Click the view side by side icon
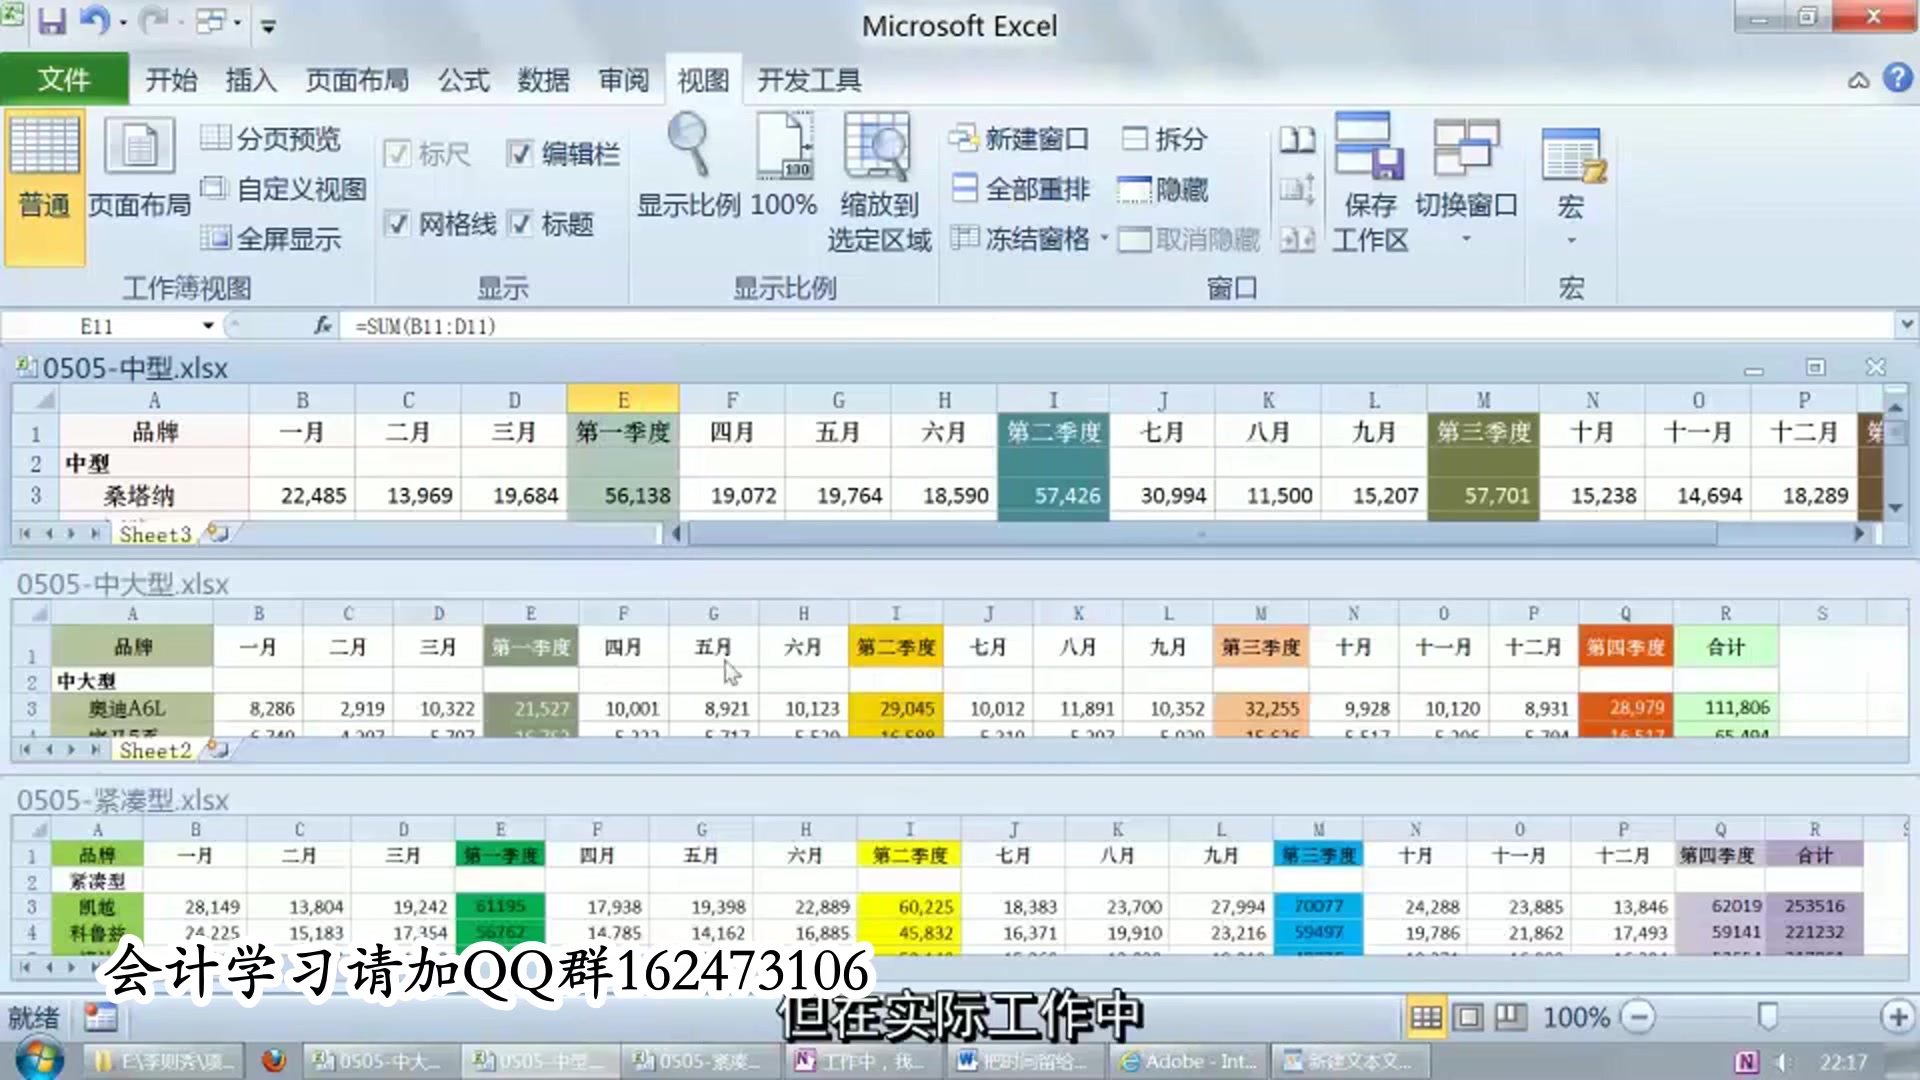1920x1080 pixels. tap(1297, 139)
